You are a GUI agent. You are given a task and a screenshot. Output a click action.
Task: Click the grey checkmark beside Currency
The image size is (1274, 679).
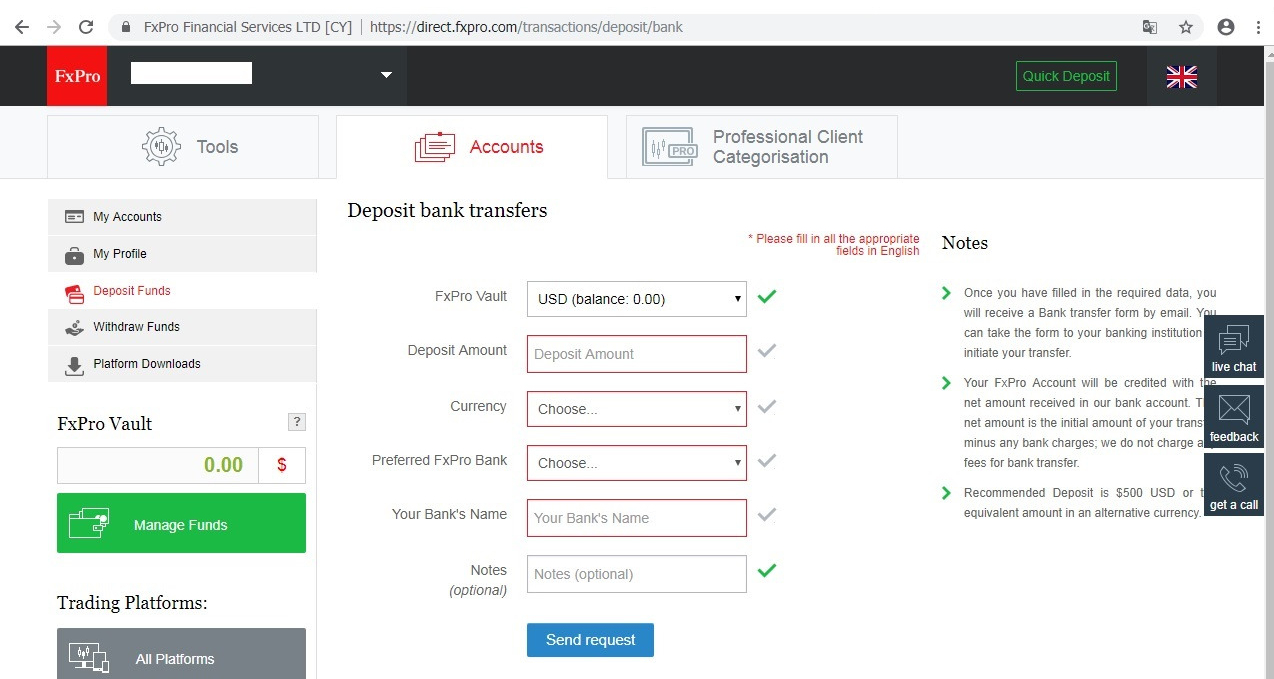click(767, 407)
